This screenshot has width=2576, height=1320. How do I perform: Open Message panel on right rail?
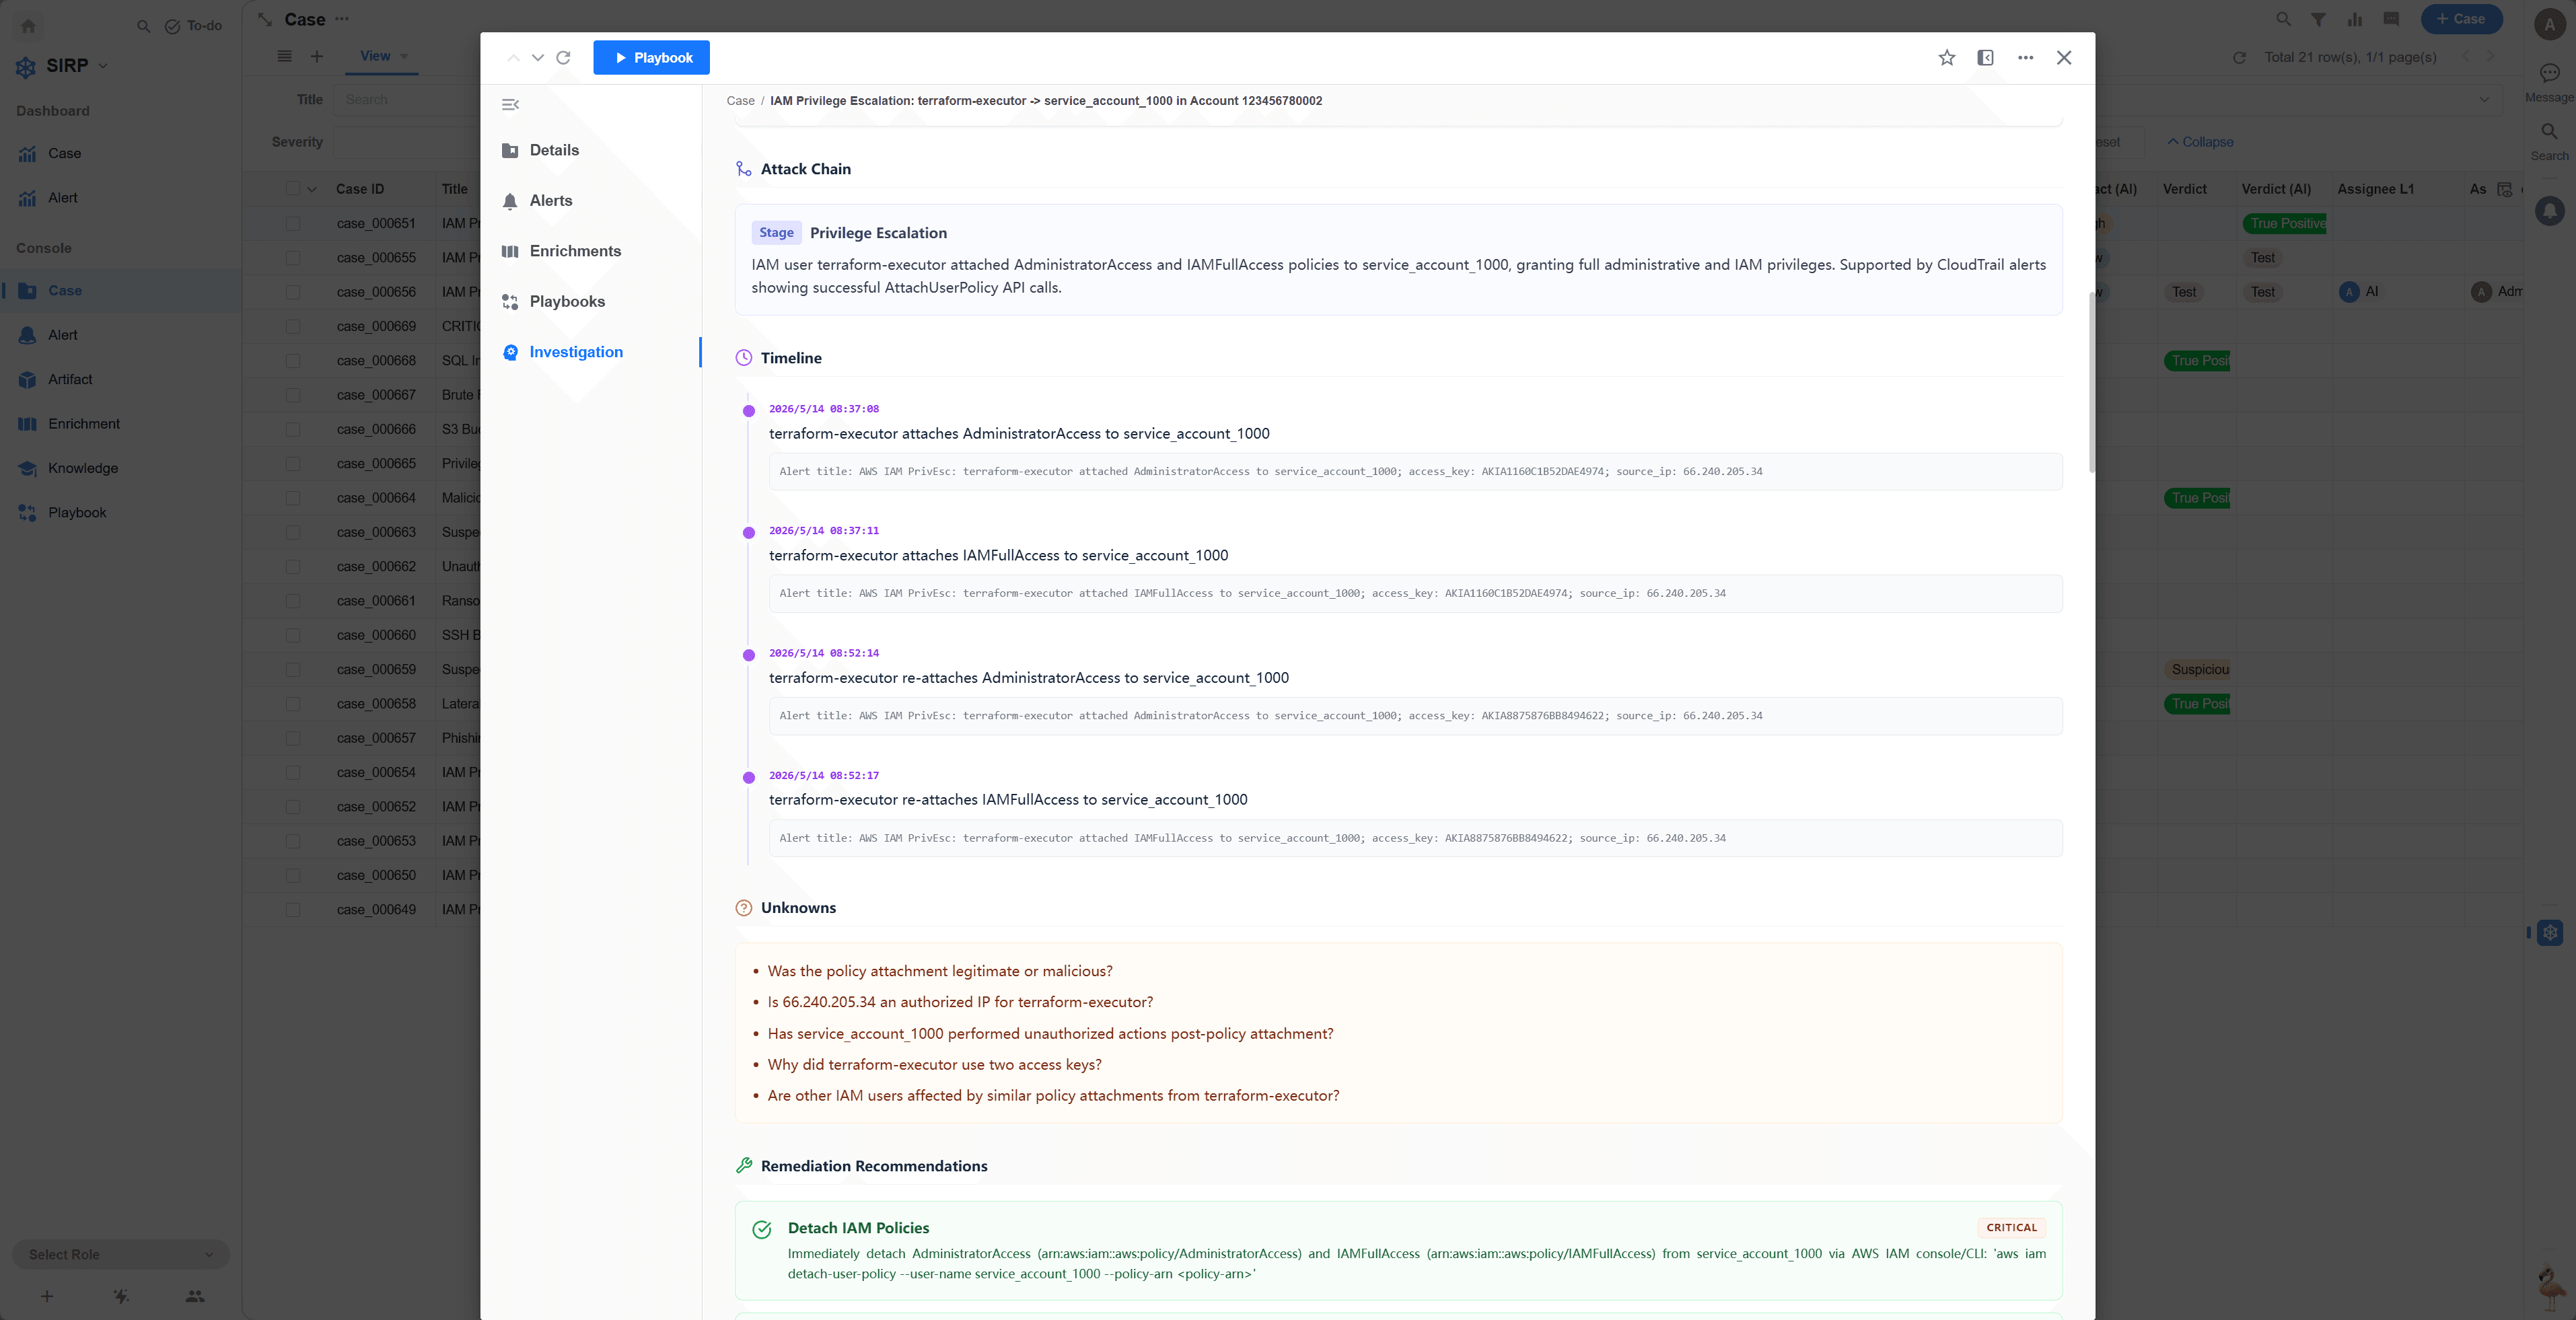[2549, 82]
